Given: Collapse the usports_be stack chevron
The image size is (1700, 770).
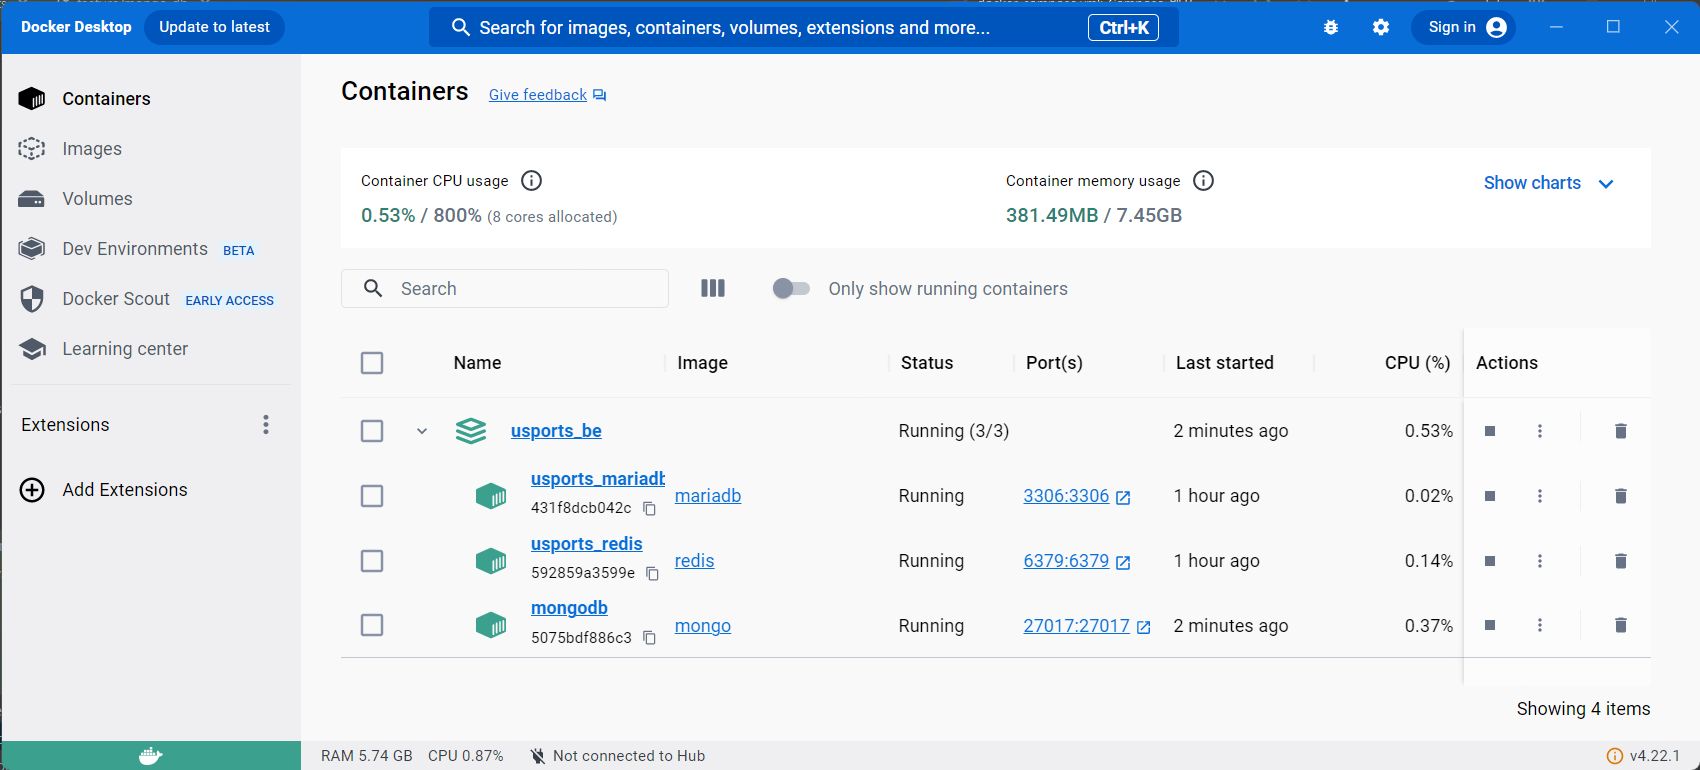Looking at the screenshot, I should point(422,431).
